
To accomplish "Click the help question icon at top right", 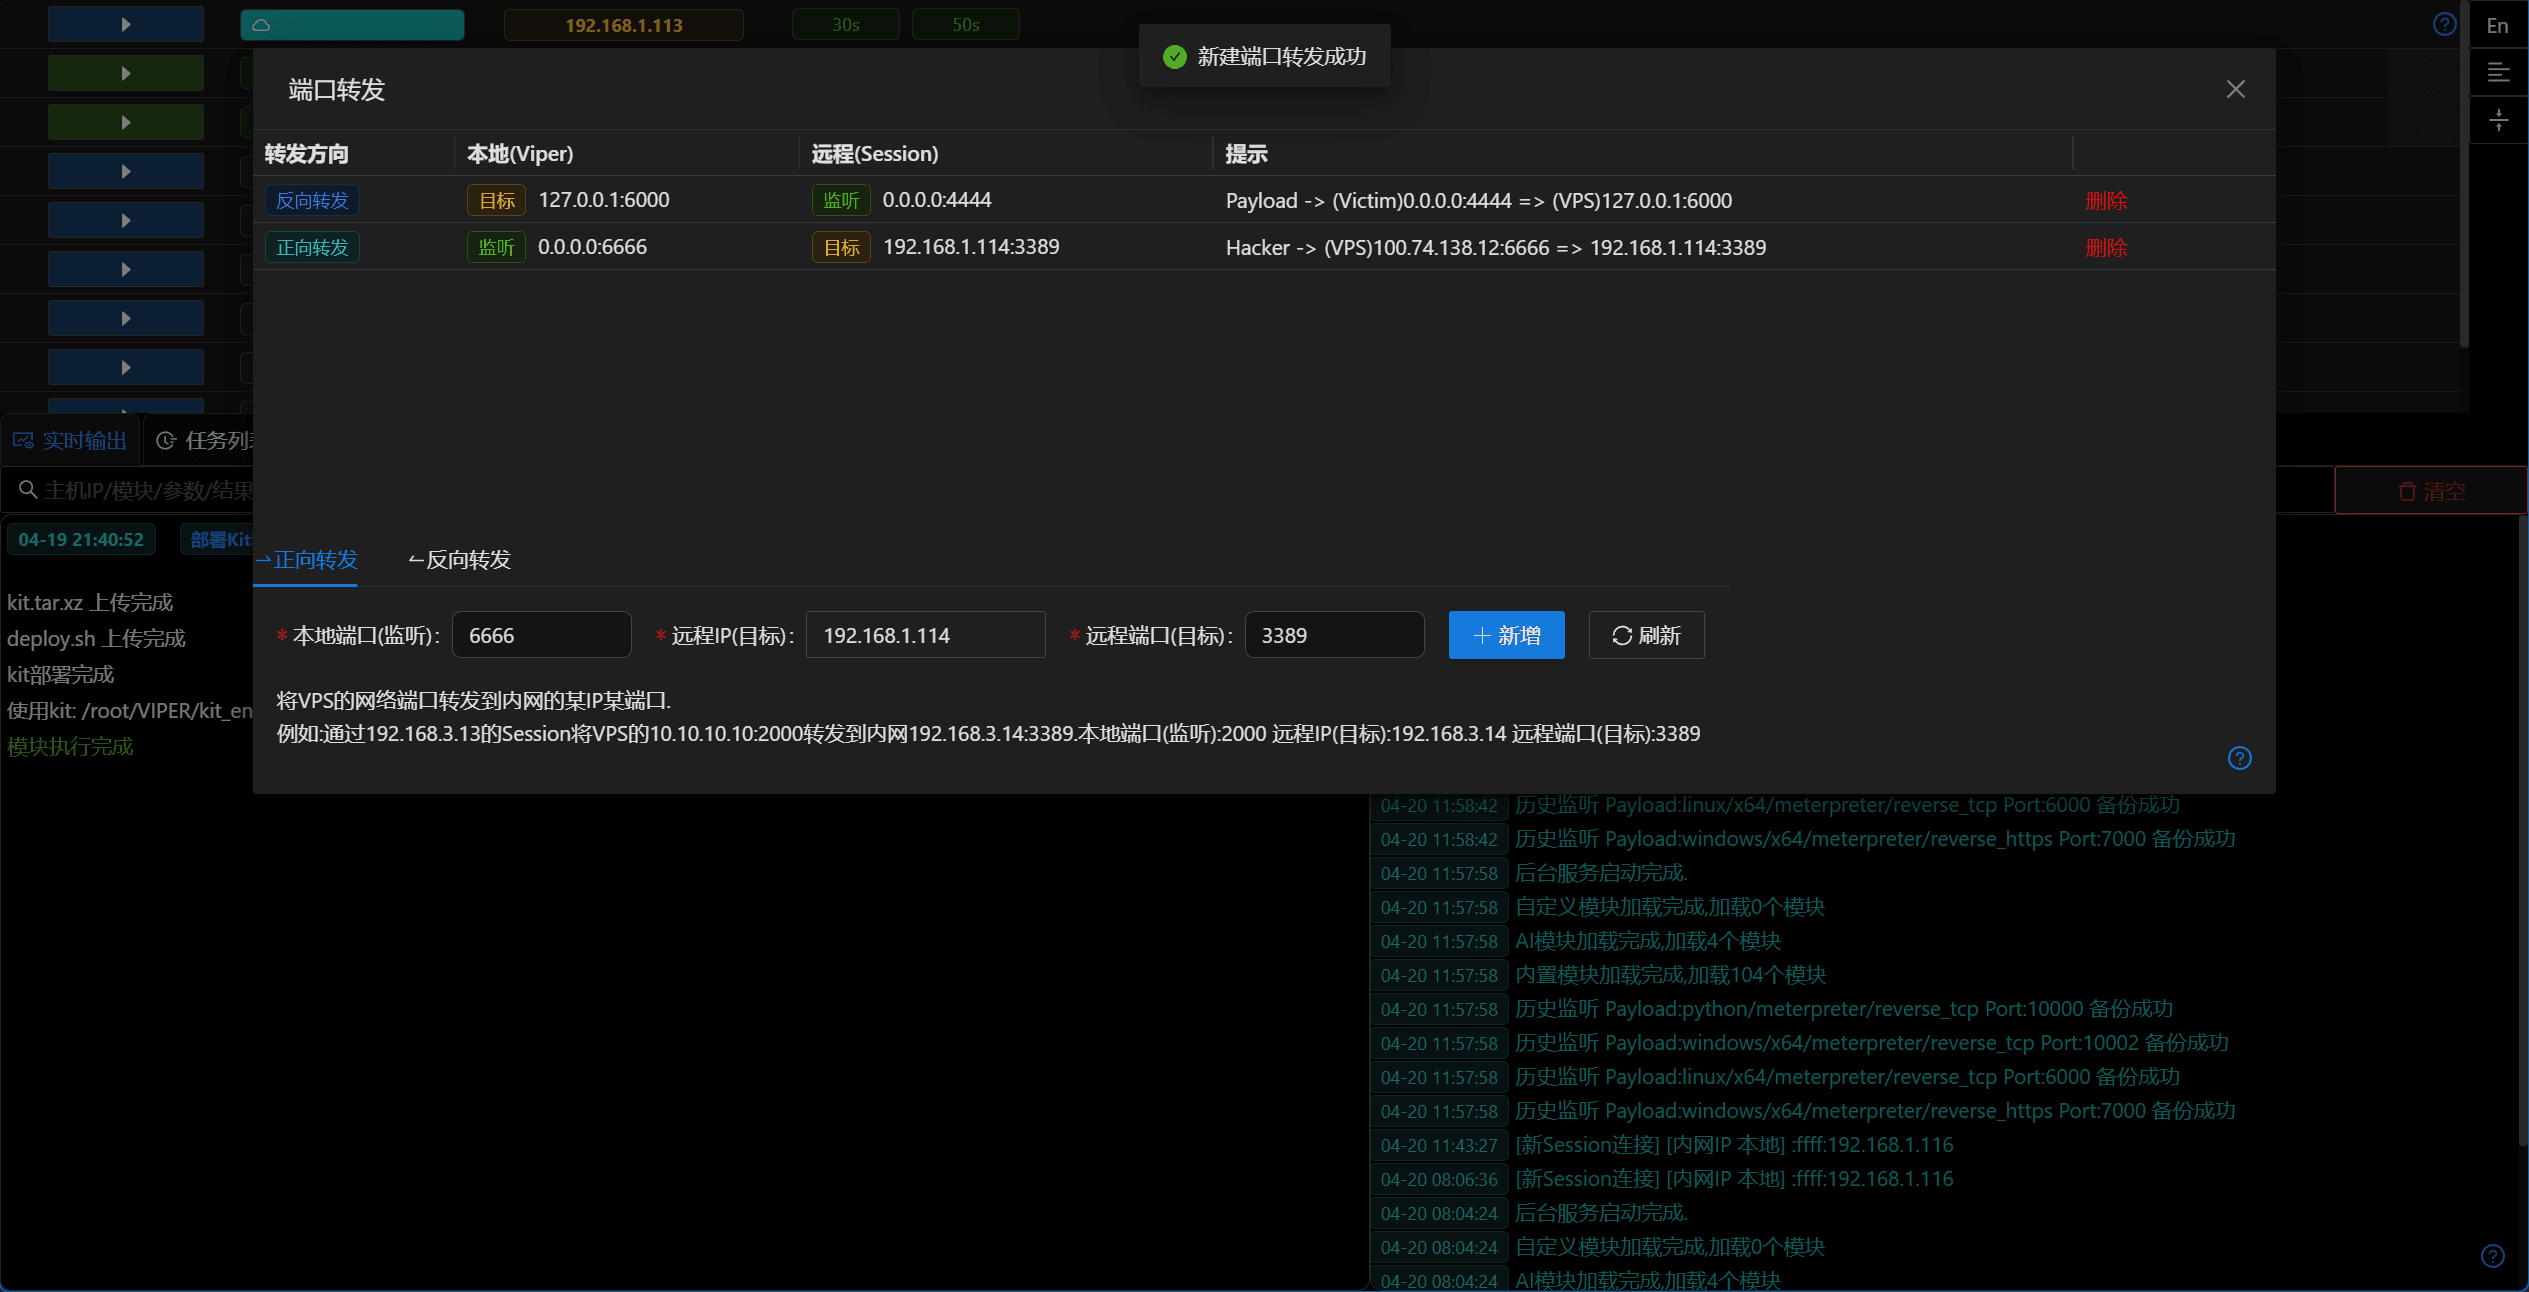I will 2444,24.
